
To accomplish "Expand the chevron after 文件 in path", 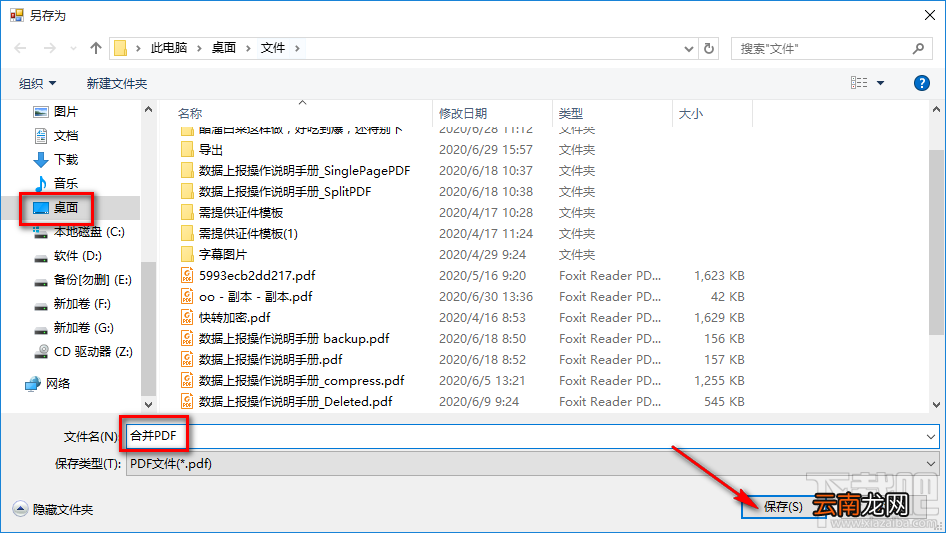I will click(297, 48).
